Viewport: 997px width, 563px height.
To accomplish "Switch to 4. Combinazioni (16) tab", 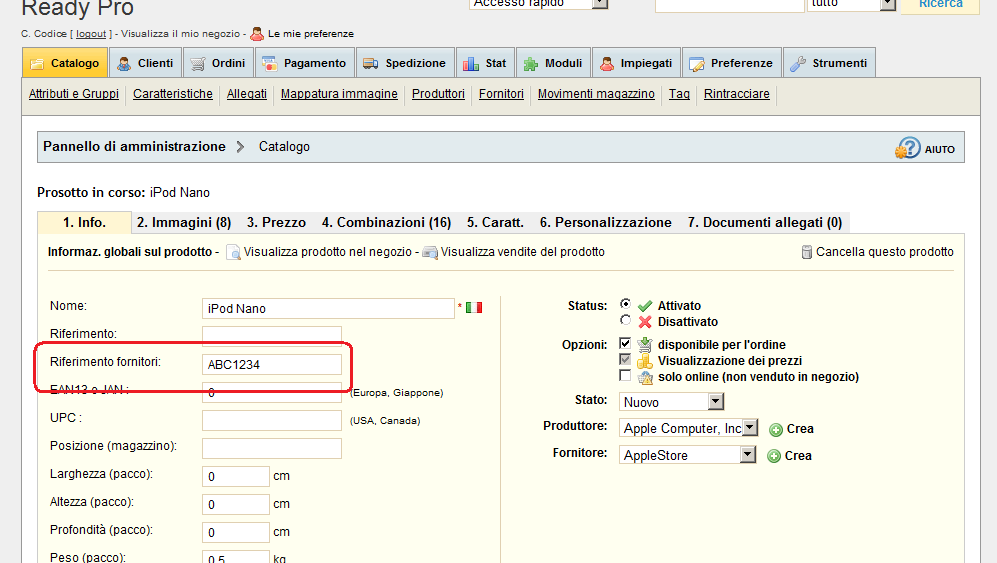I will click(x=387, y=223).
